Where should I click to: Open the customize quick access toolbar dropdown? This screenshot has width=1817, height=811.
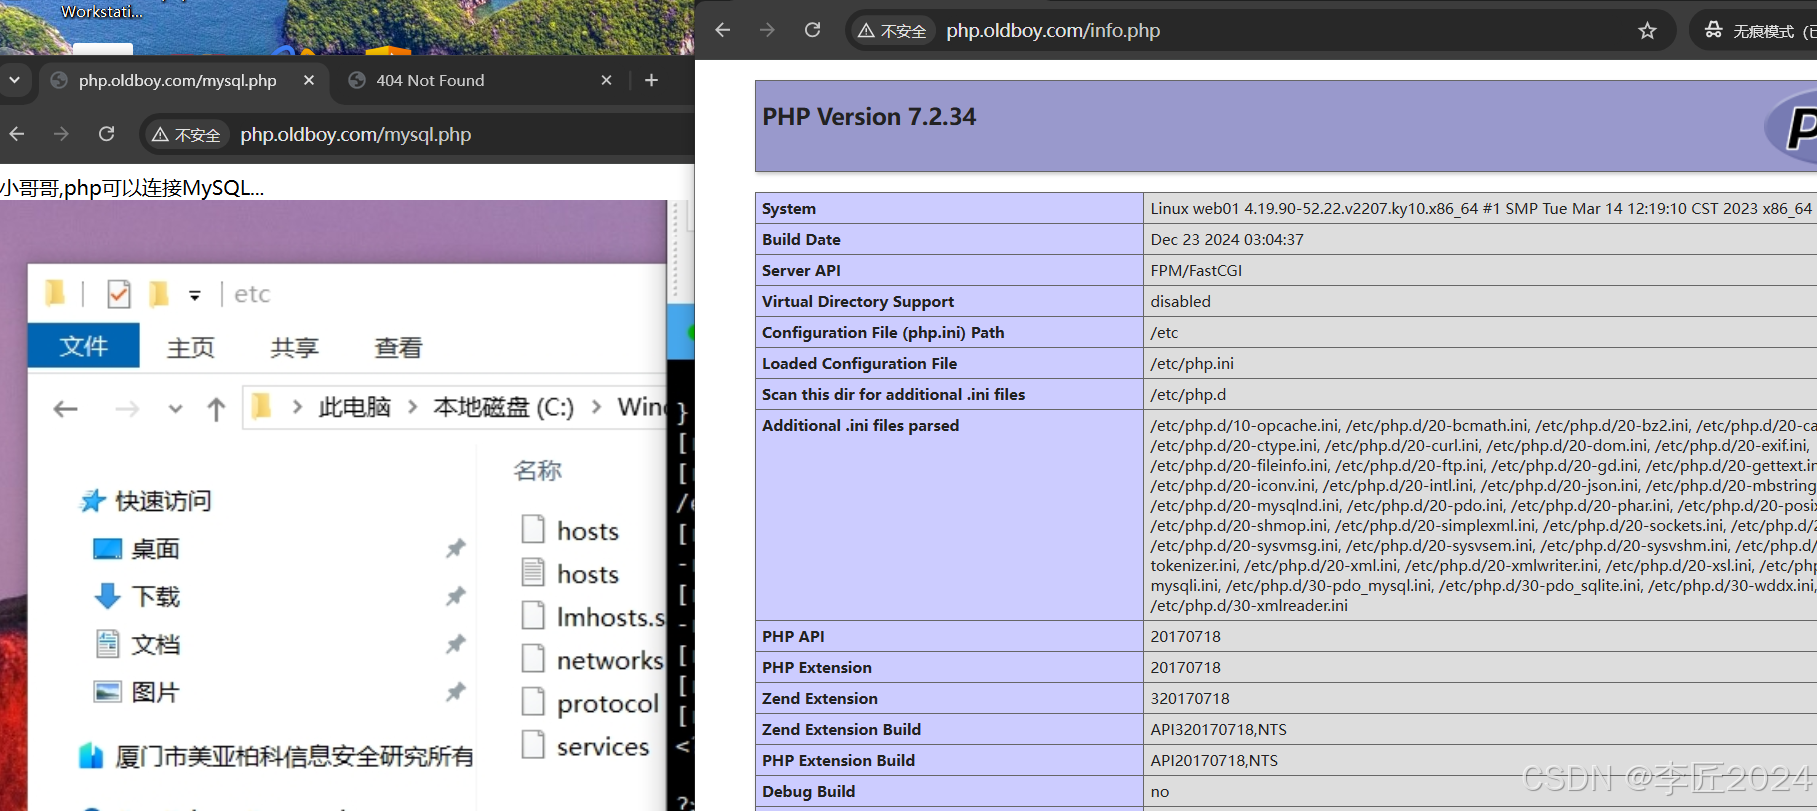(195, 294)
